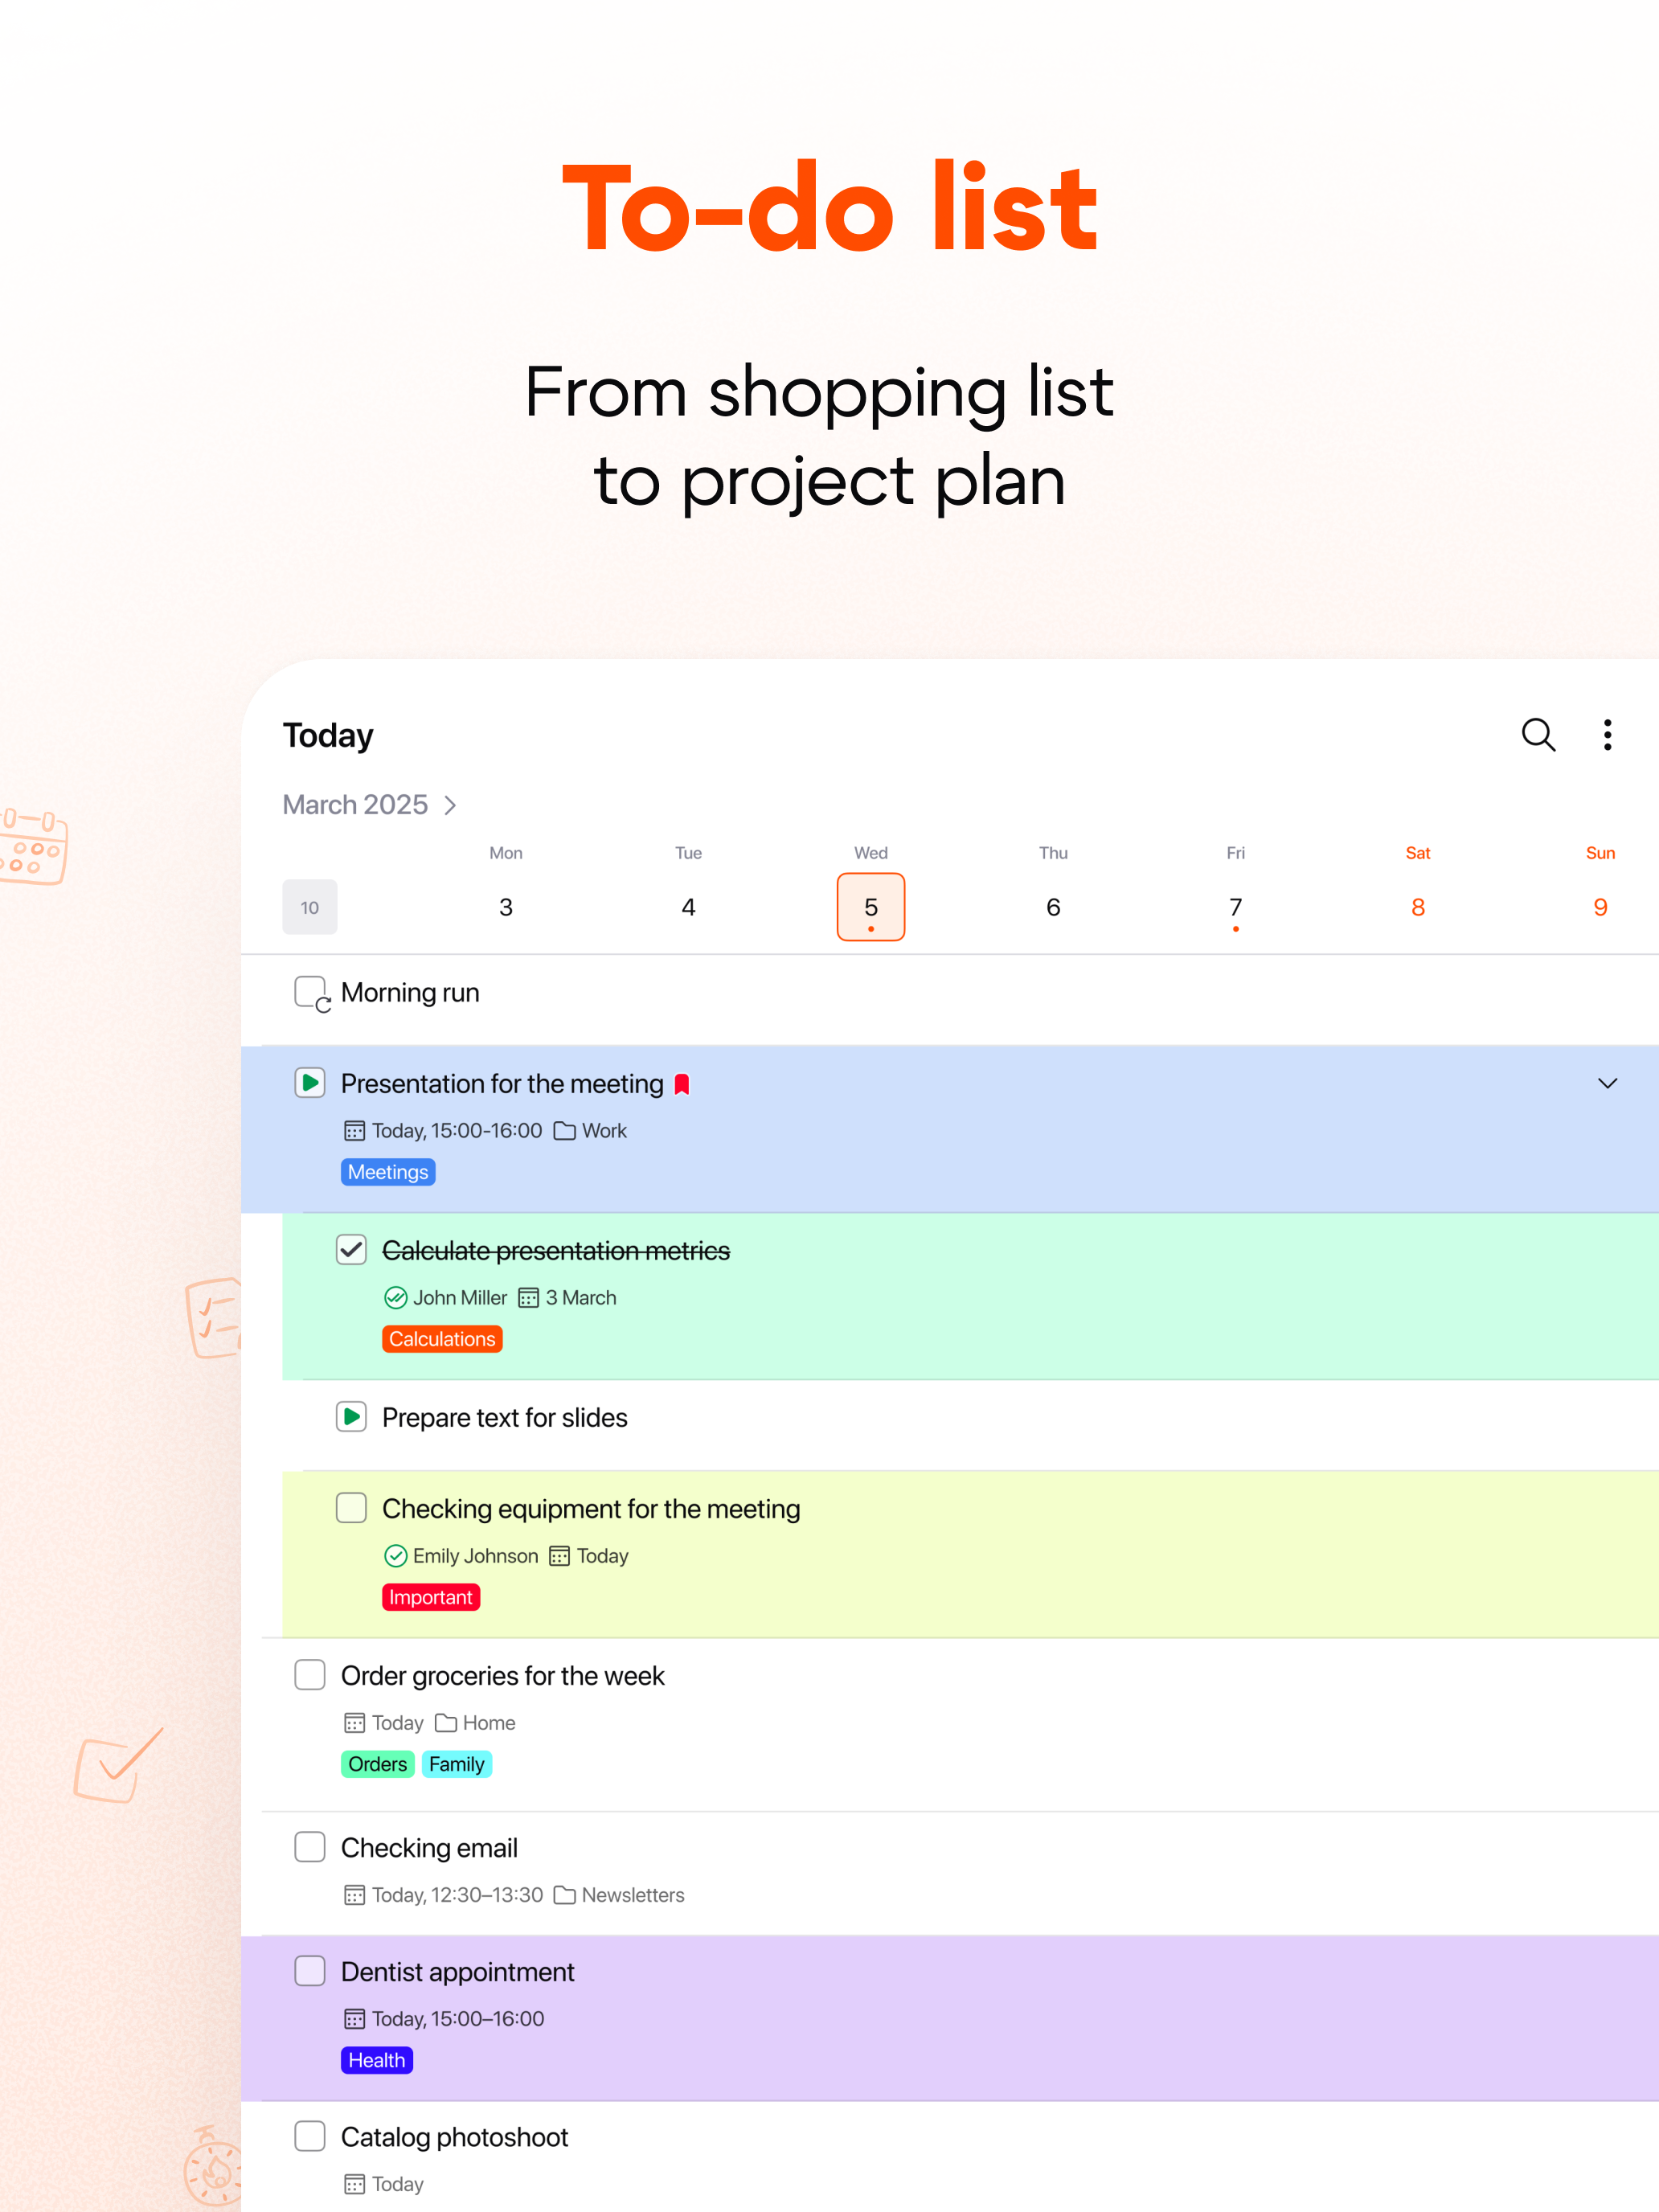Click assignee icon next to John Miller
Image resolution: width=1659 pixels, height=2212 pixels.
pyautogui.click(x=395, y=1298)
